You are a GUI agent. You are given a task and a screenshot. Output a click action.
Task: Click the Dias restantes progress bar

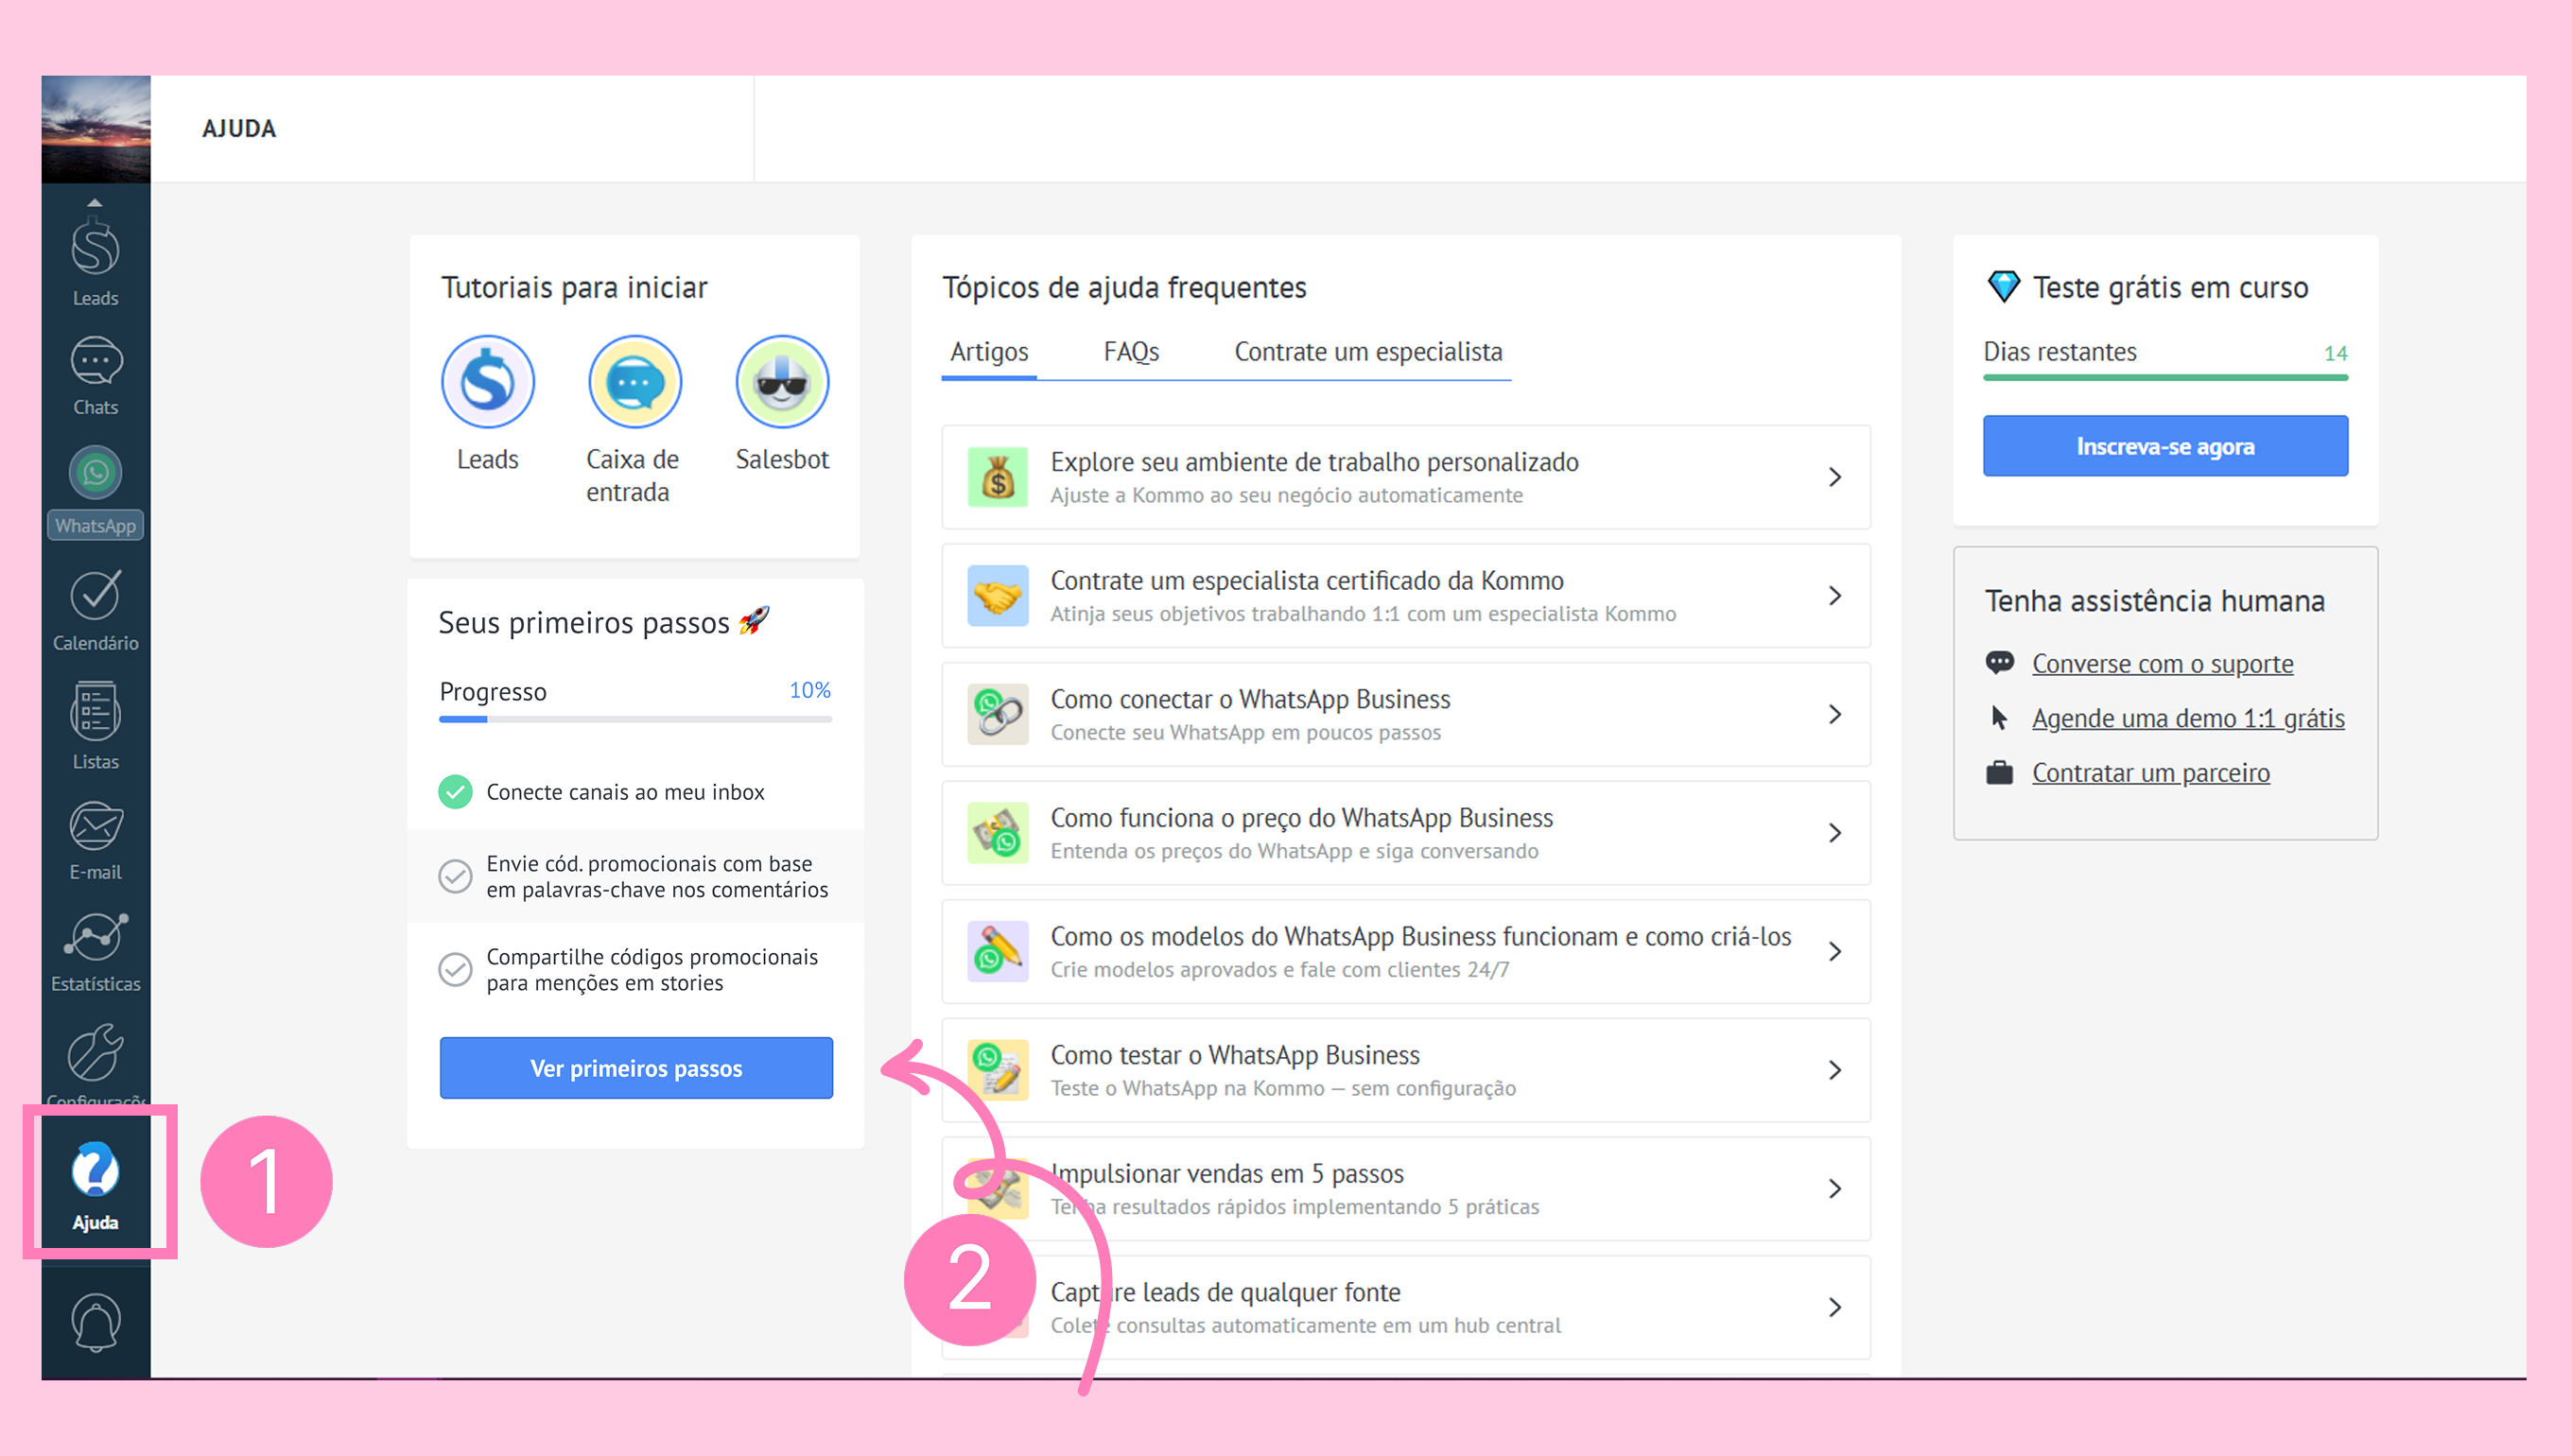pos(2165,377)
